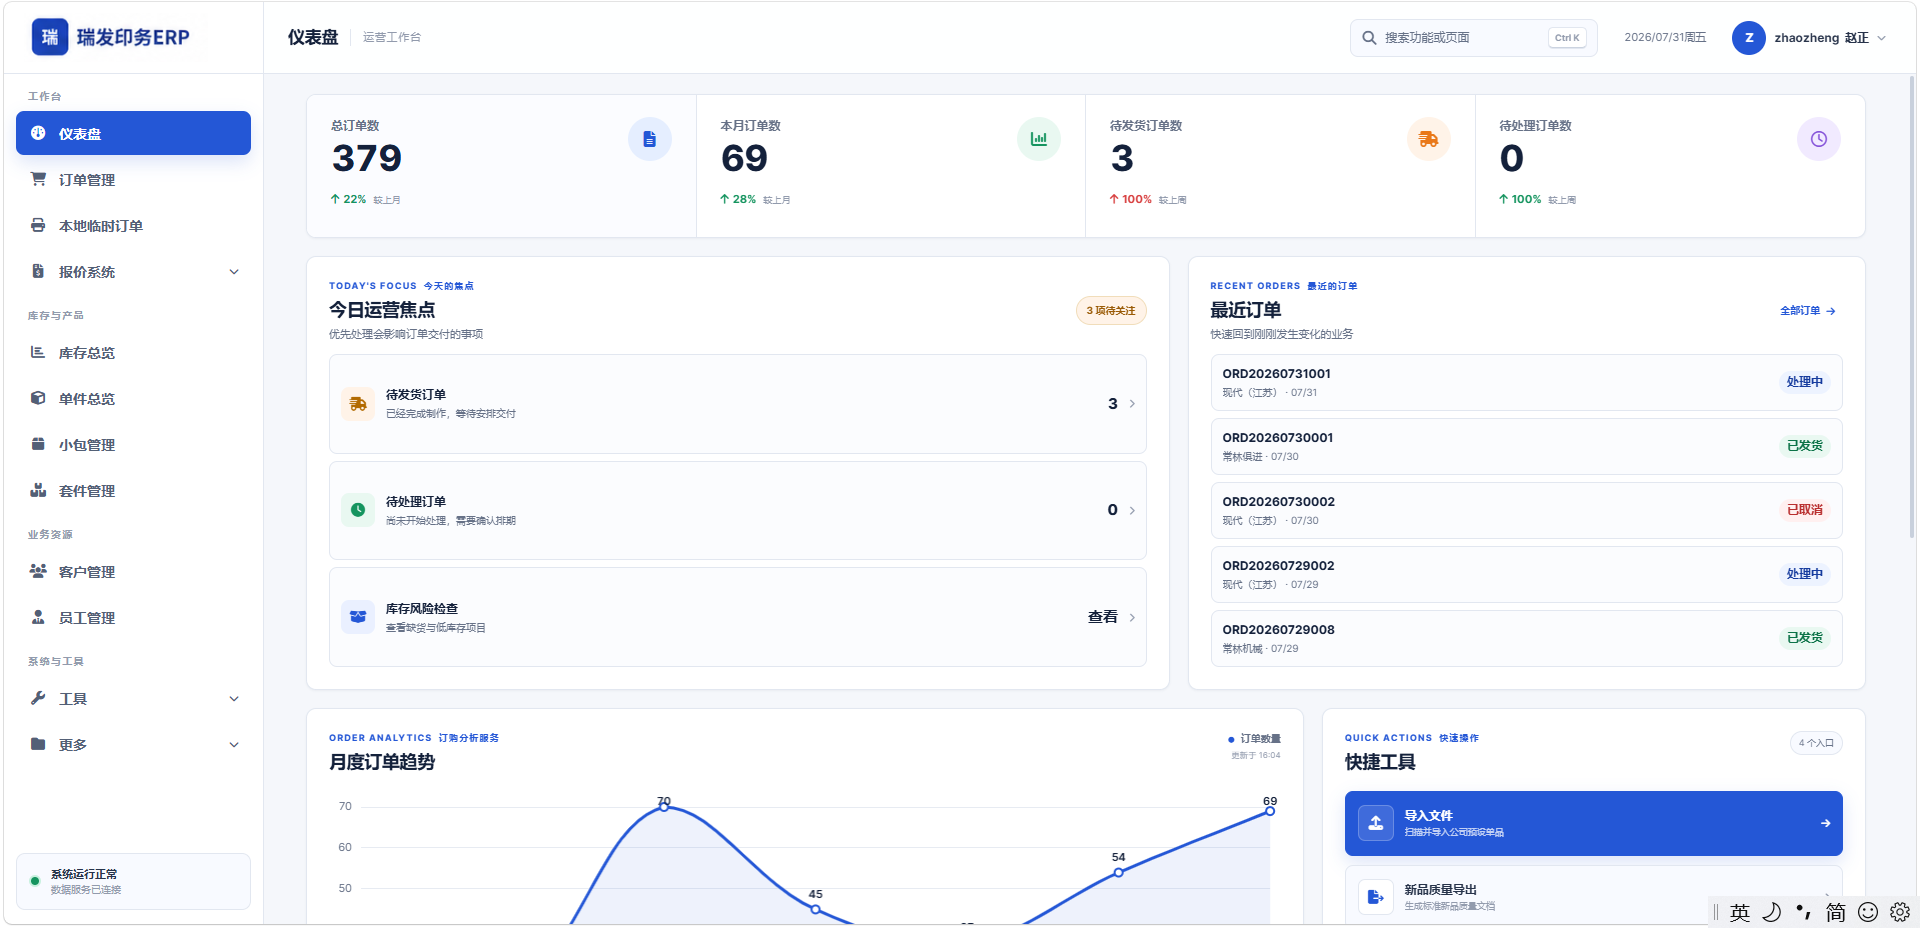Click the 总订单数 document icon
The image size is (1920, 928).
pos(649,139)
